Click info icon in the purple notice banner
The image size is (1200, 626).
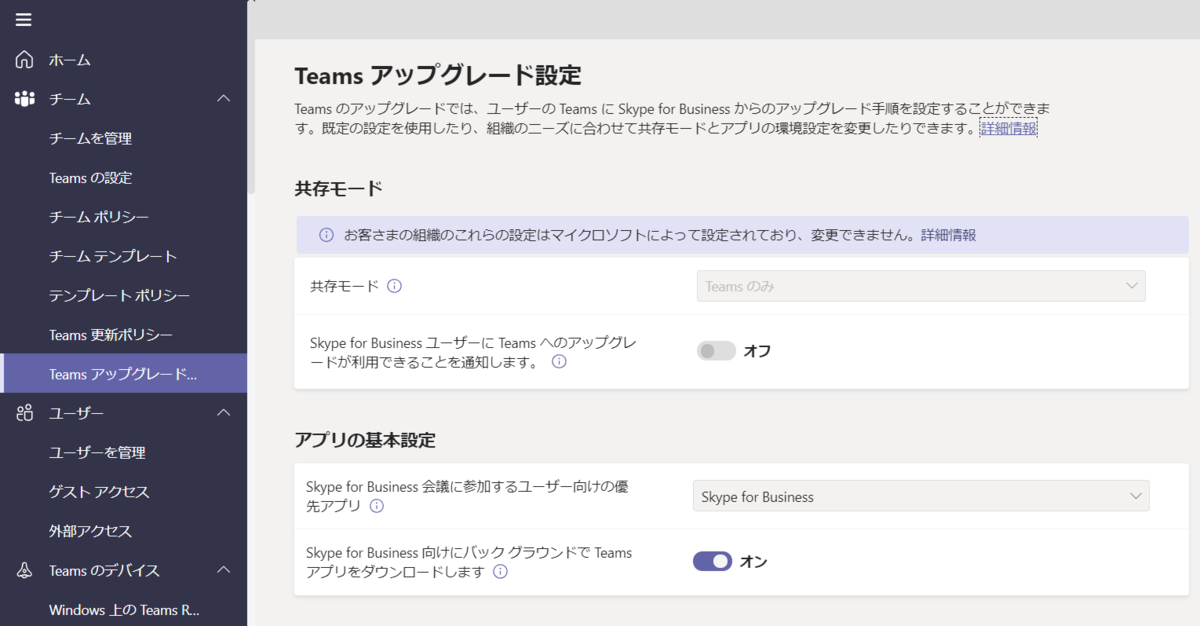tap(326, 235)
